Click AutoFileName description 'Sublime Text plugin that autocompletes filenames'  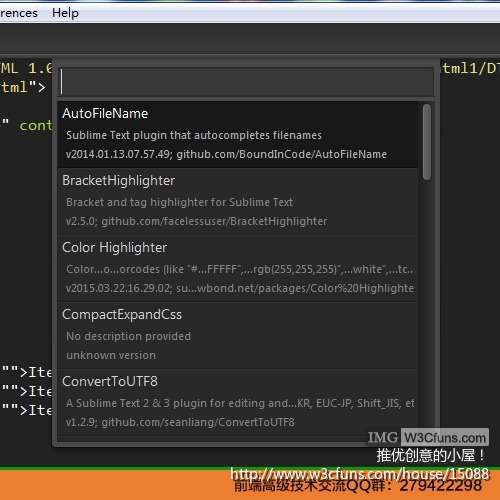[194, 135]
